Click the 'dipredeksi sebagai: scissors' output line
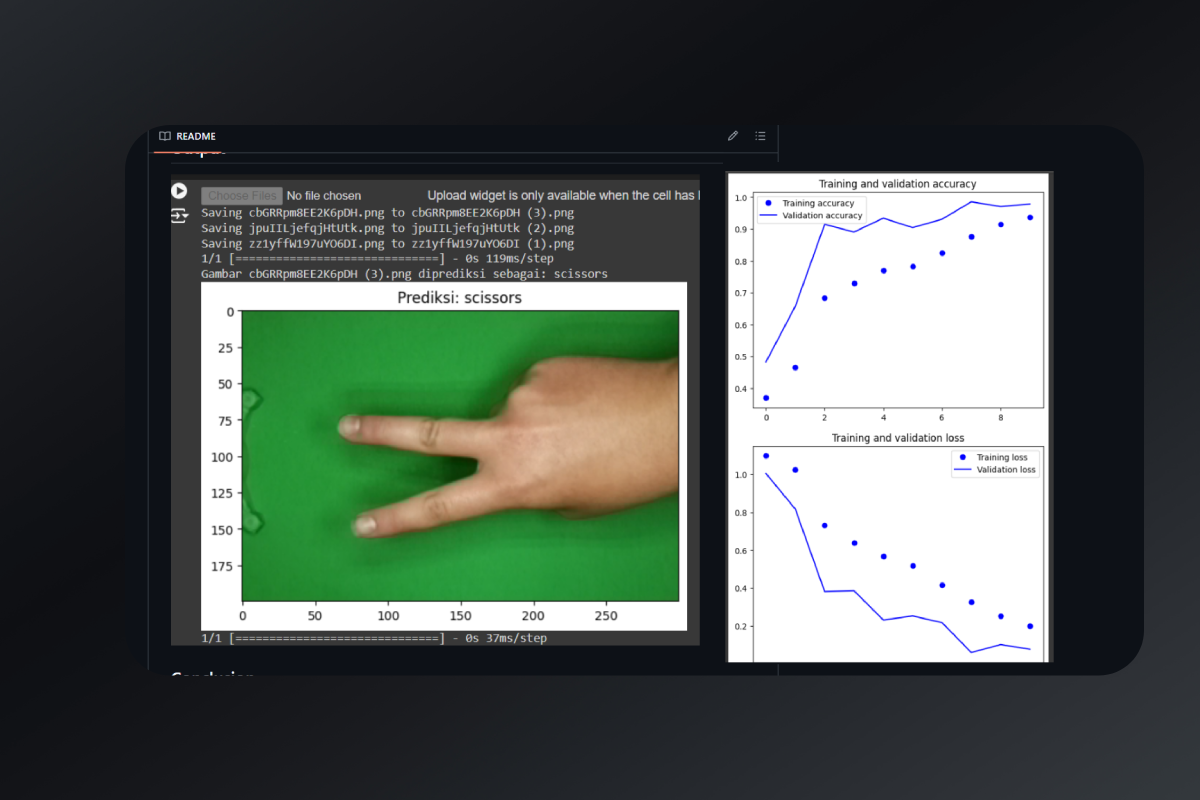 click(x=404, y=274)
